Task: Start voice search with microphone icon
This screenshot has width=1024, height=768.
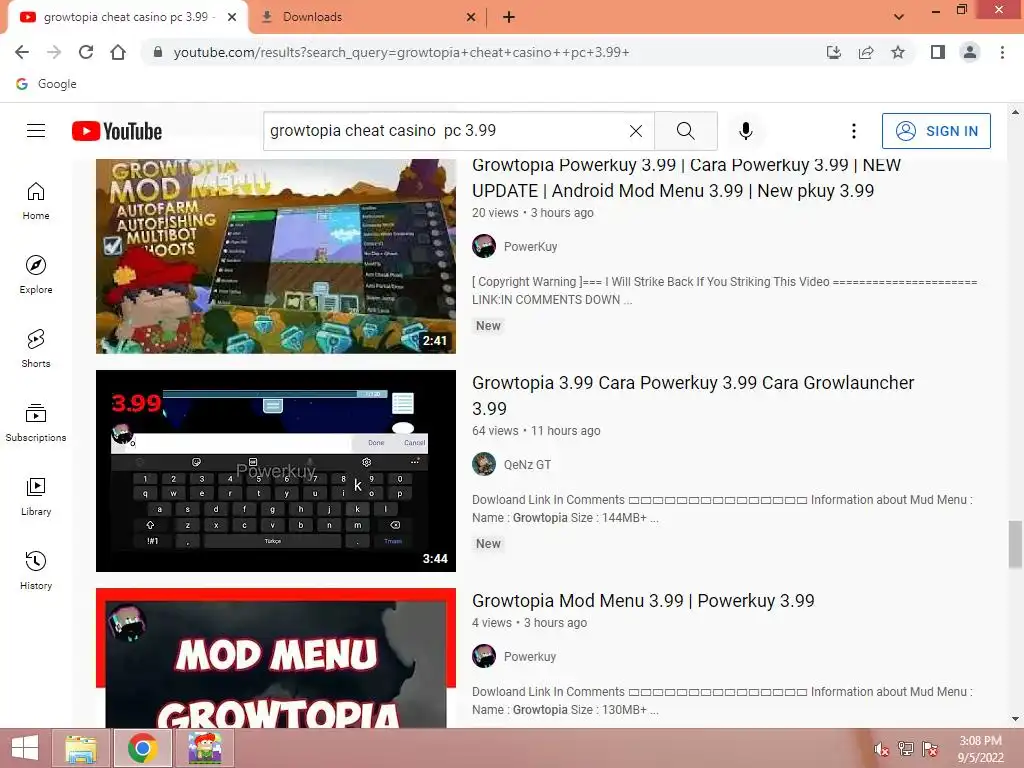Action: click(x=745, y=131)
